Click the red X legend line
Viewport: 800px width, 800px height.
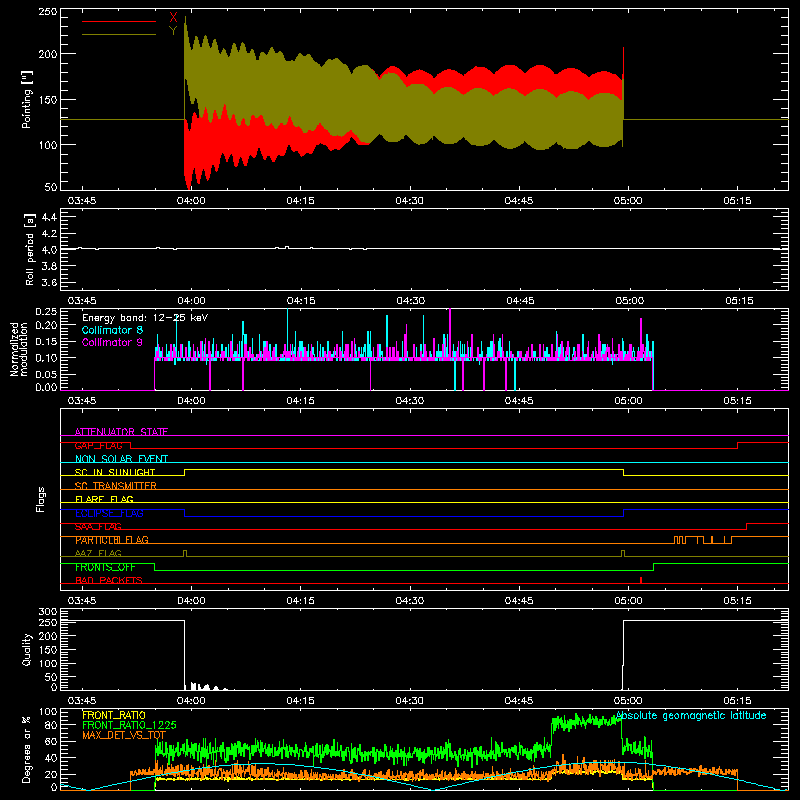pos(119,21)
